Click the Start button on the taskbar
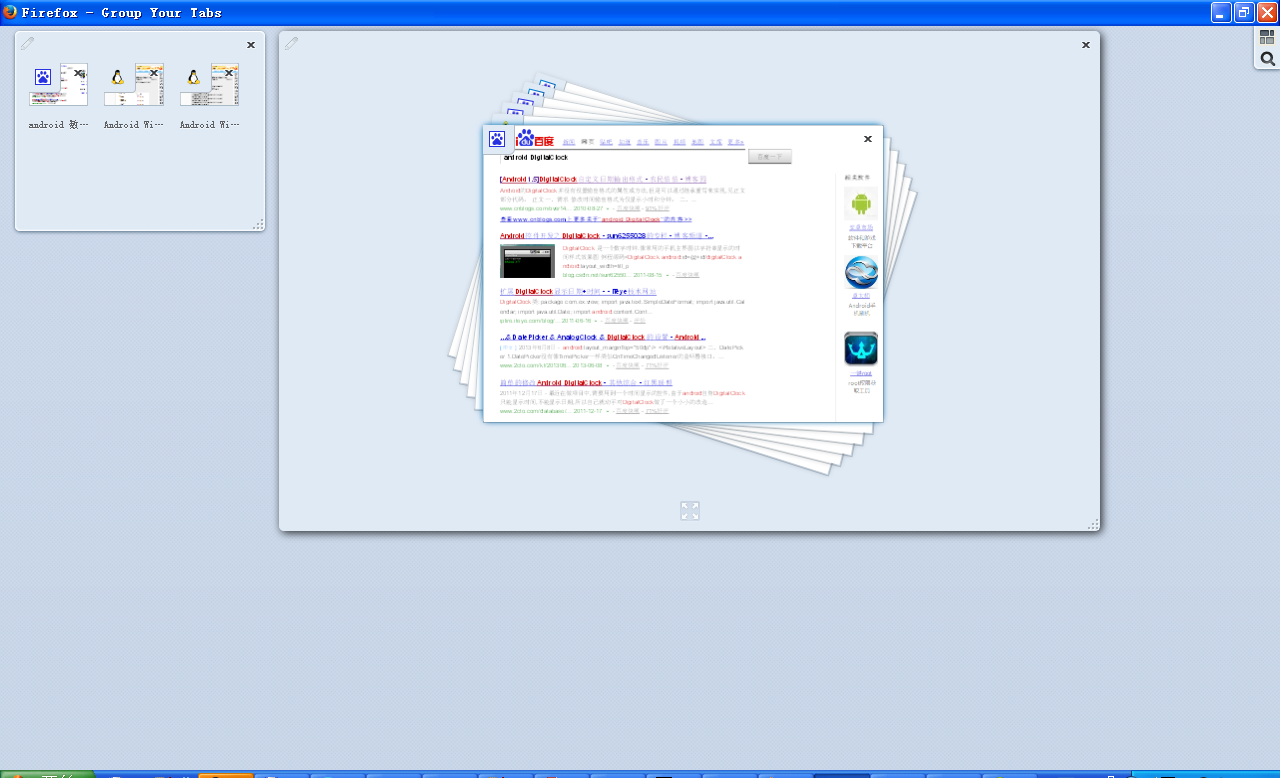The image size is (1280, 778). pyautogui.click(x=47, y=774)
